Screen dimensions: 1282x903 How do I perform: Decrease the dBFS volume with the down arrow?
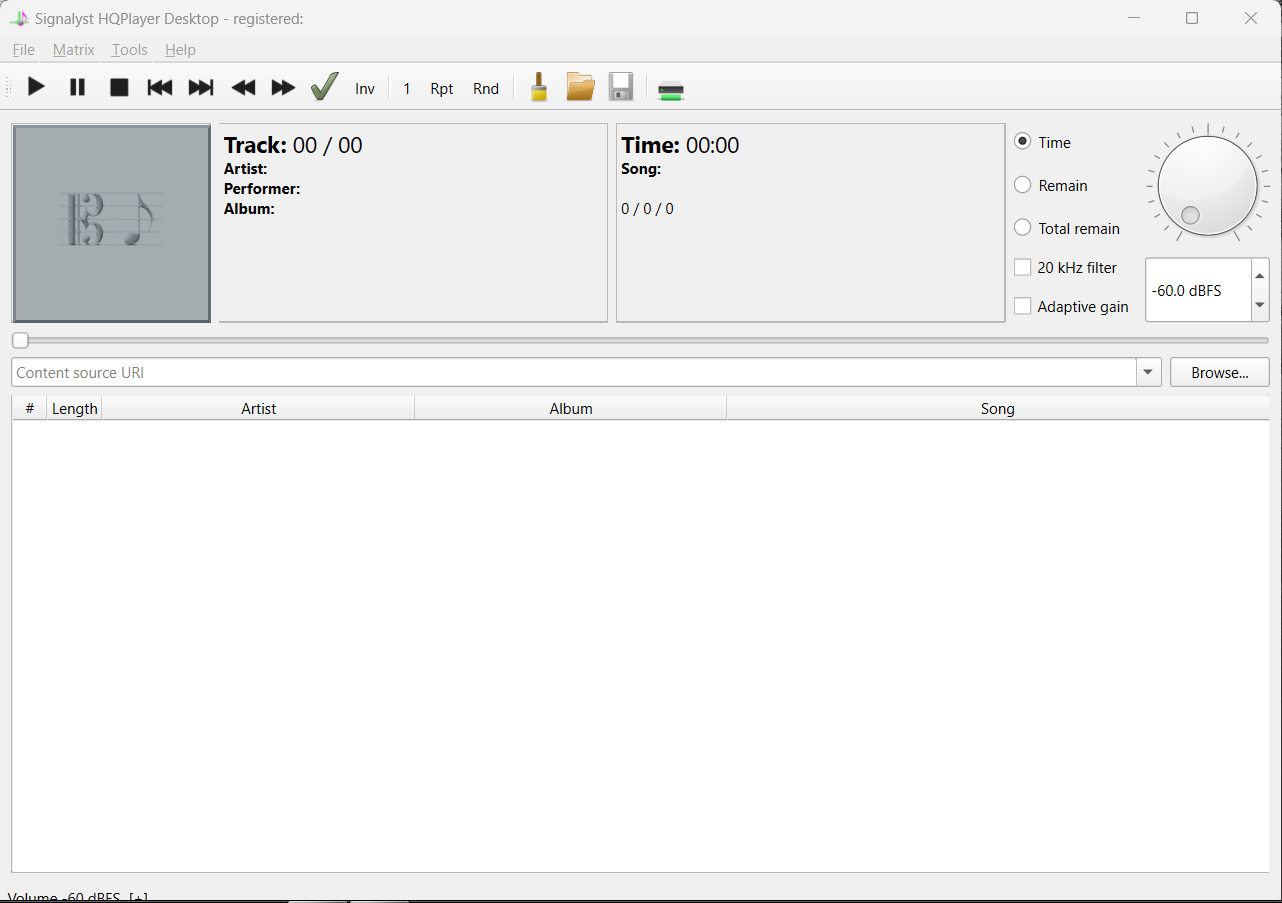1260,305
